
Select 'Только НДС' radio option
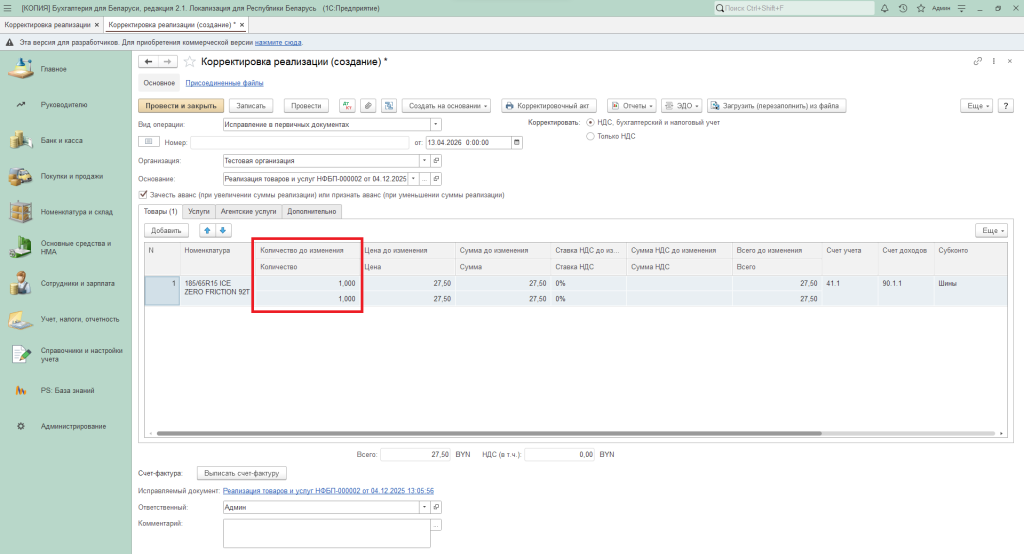(590, 135)
